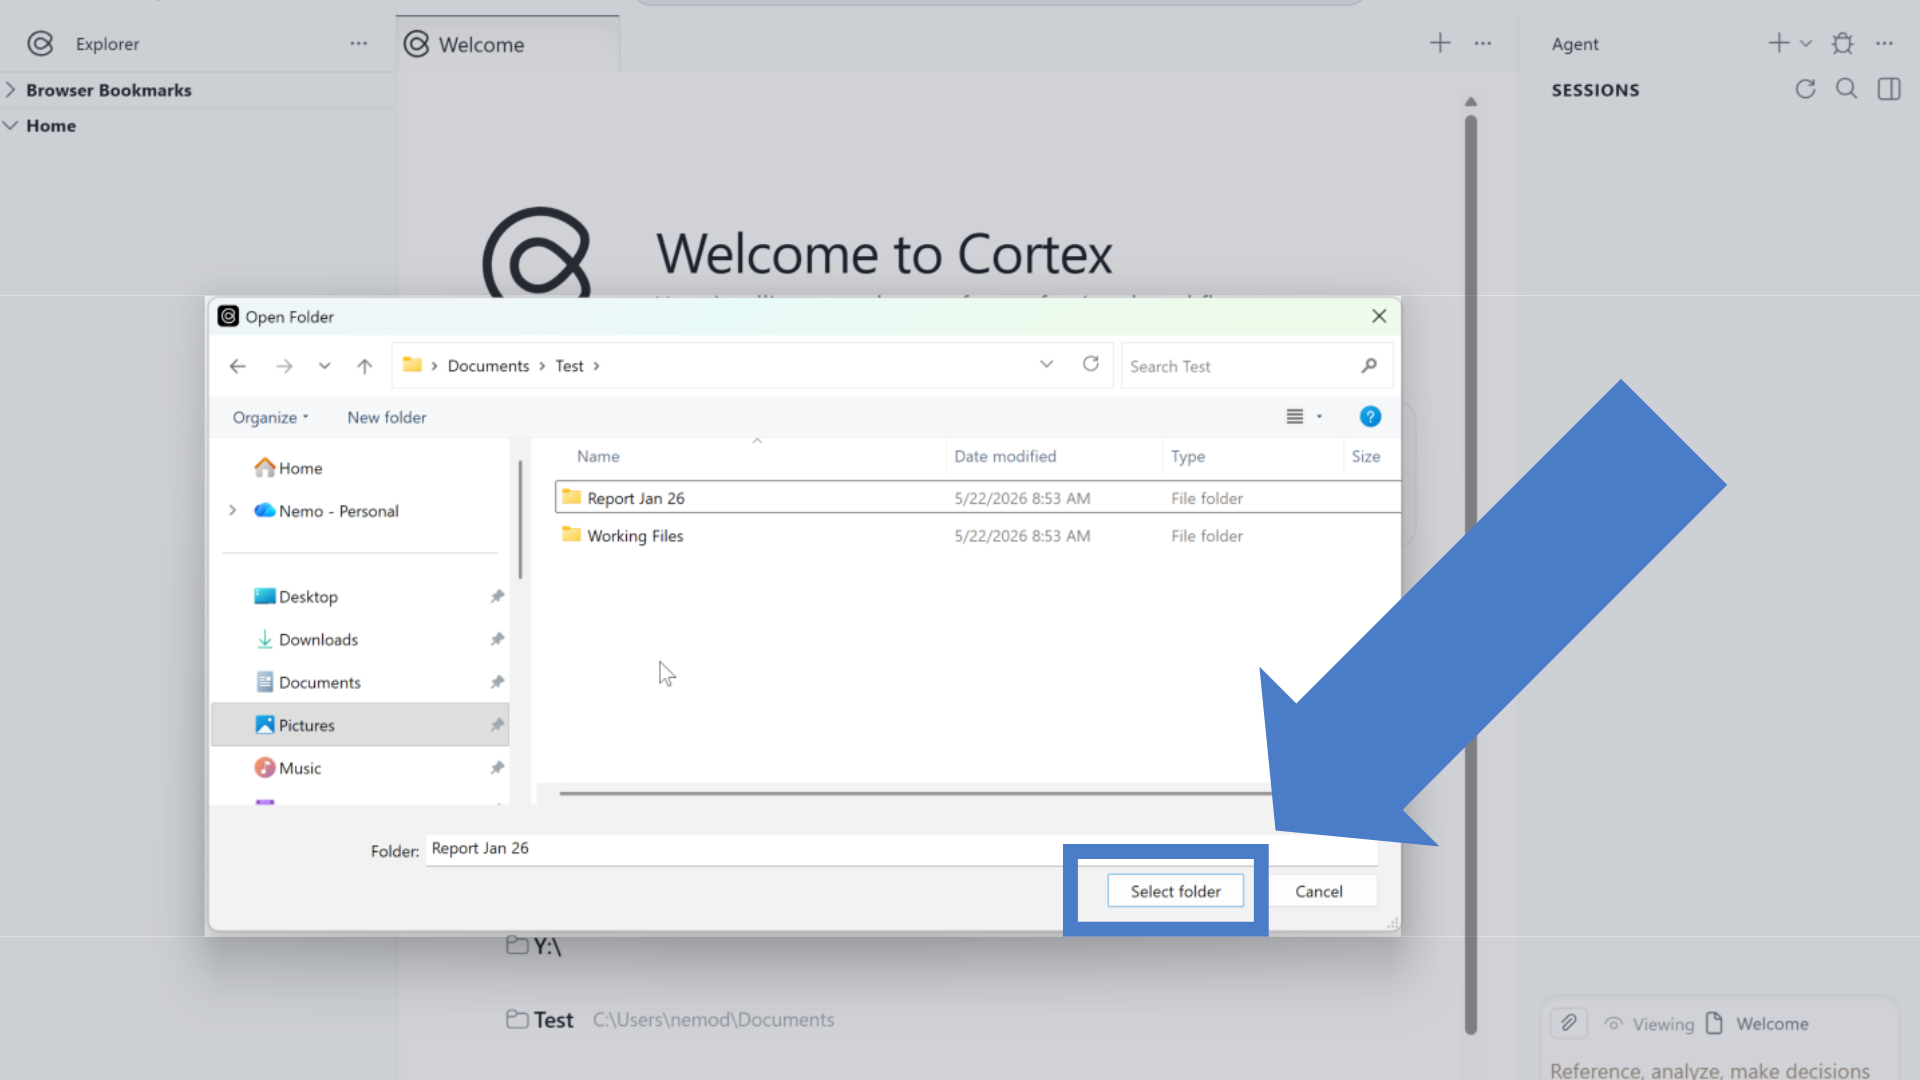Open Explorer panel more options
This screenshot has width=1920, height=1080.
[x=359, y=44]
